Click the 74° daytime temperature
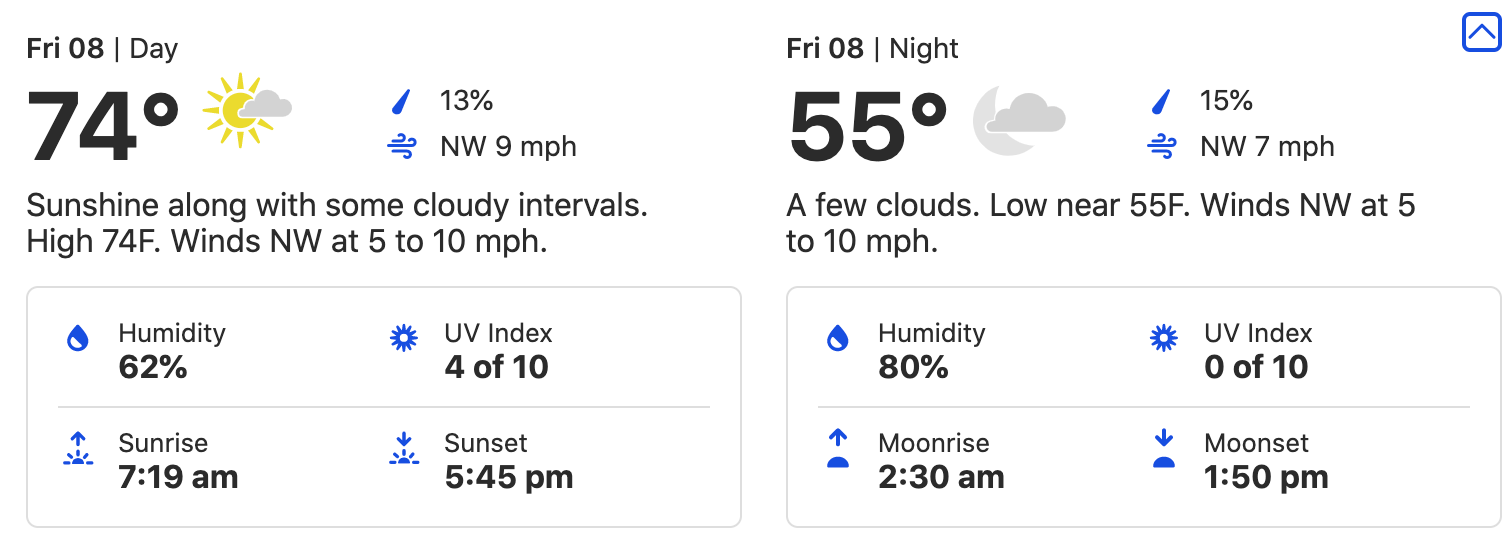 click(103, 125)
